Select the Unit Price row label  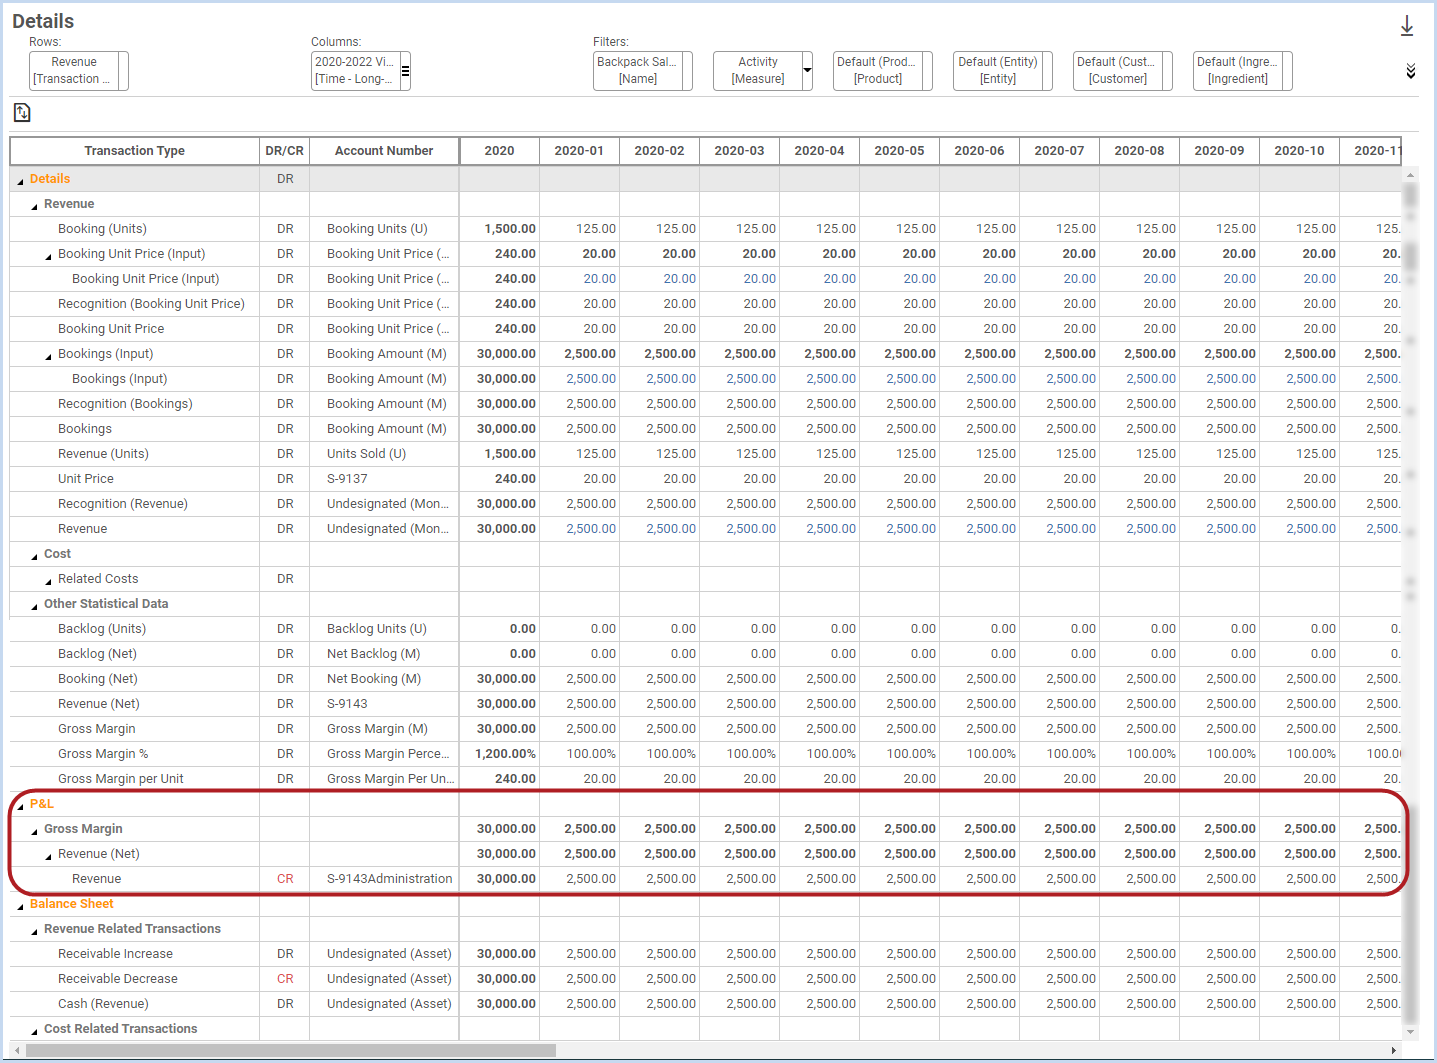(x=86, y=479)
